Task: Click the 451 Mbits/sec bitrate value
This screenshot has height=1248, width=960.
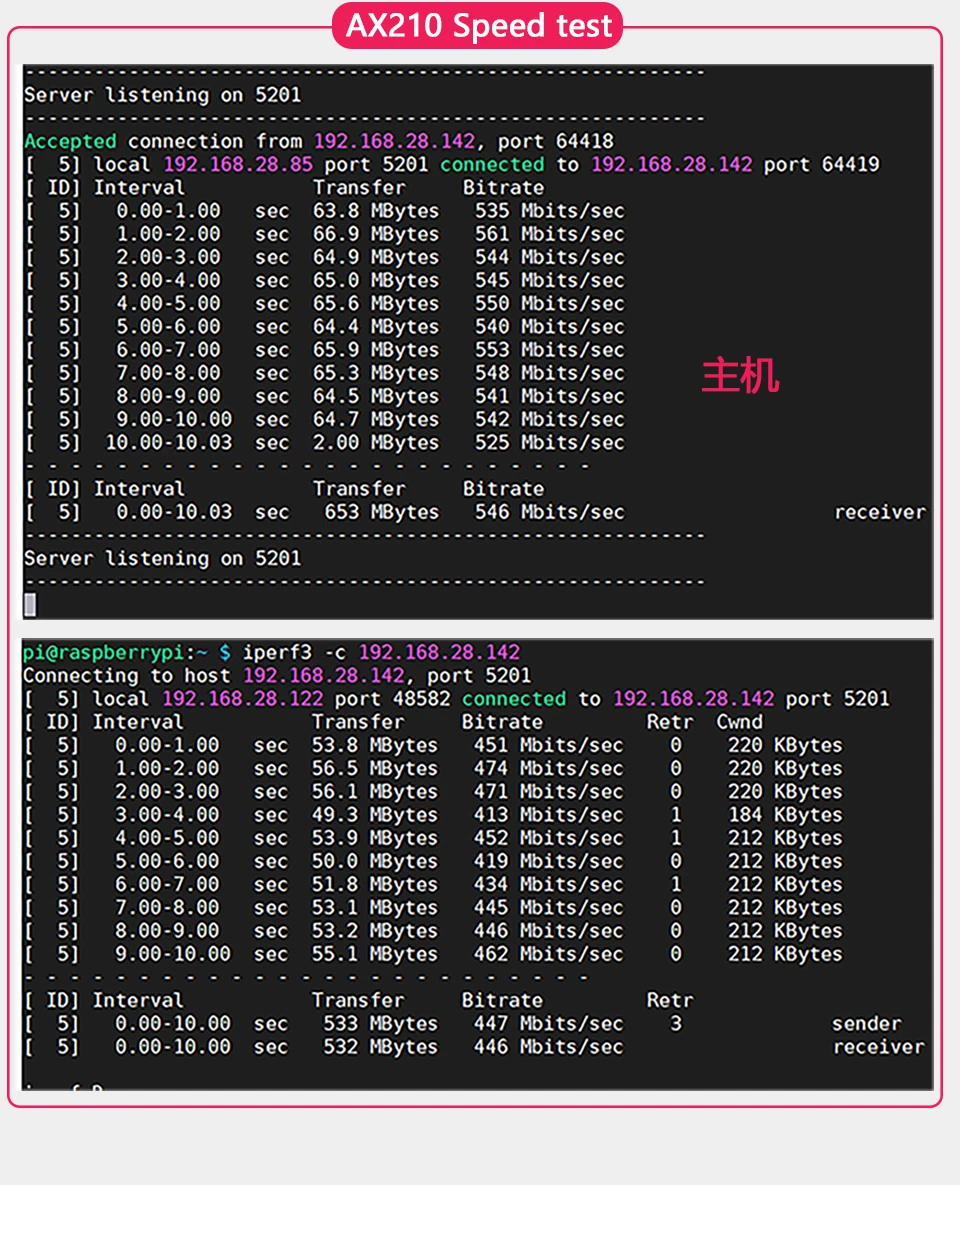Action: pyautogui.click(x=548, y=745)
